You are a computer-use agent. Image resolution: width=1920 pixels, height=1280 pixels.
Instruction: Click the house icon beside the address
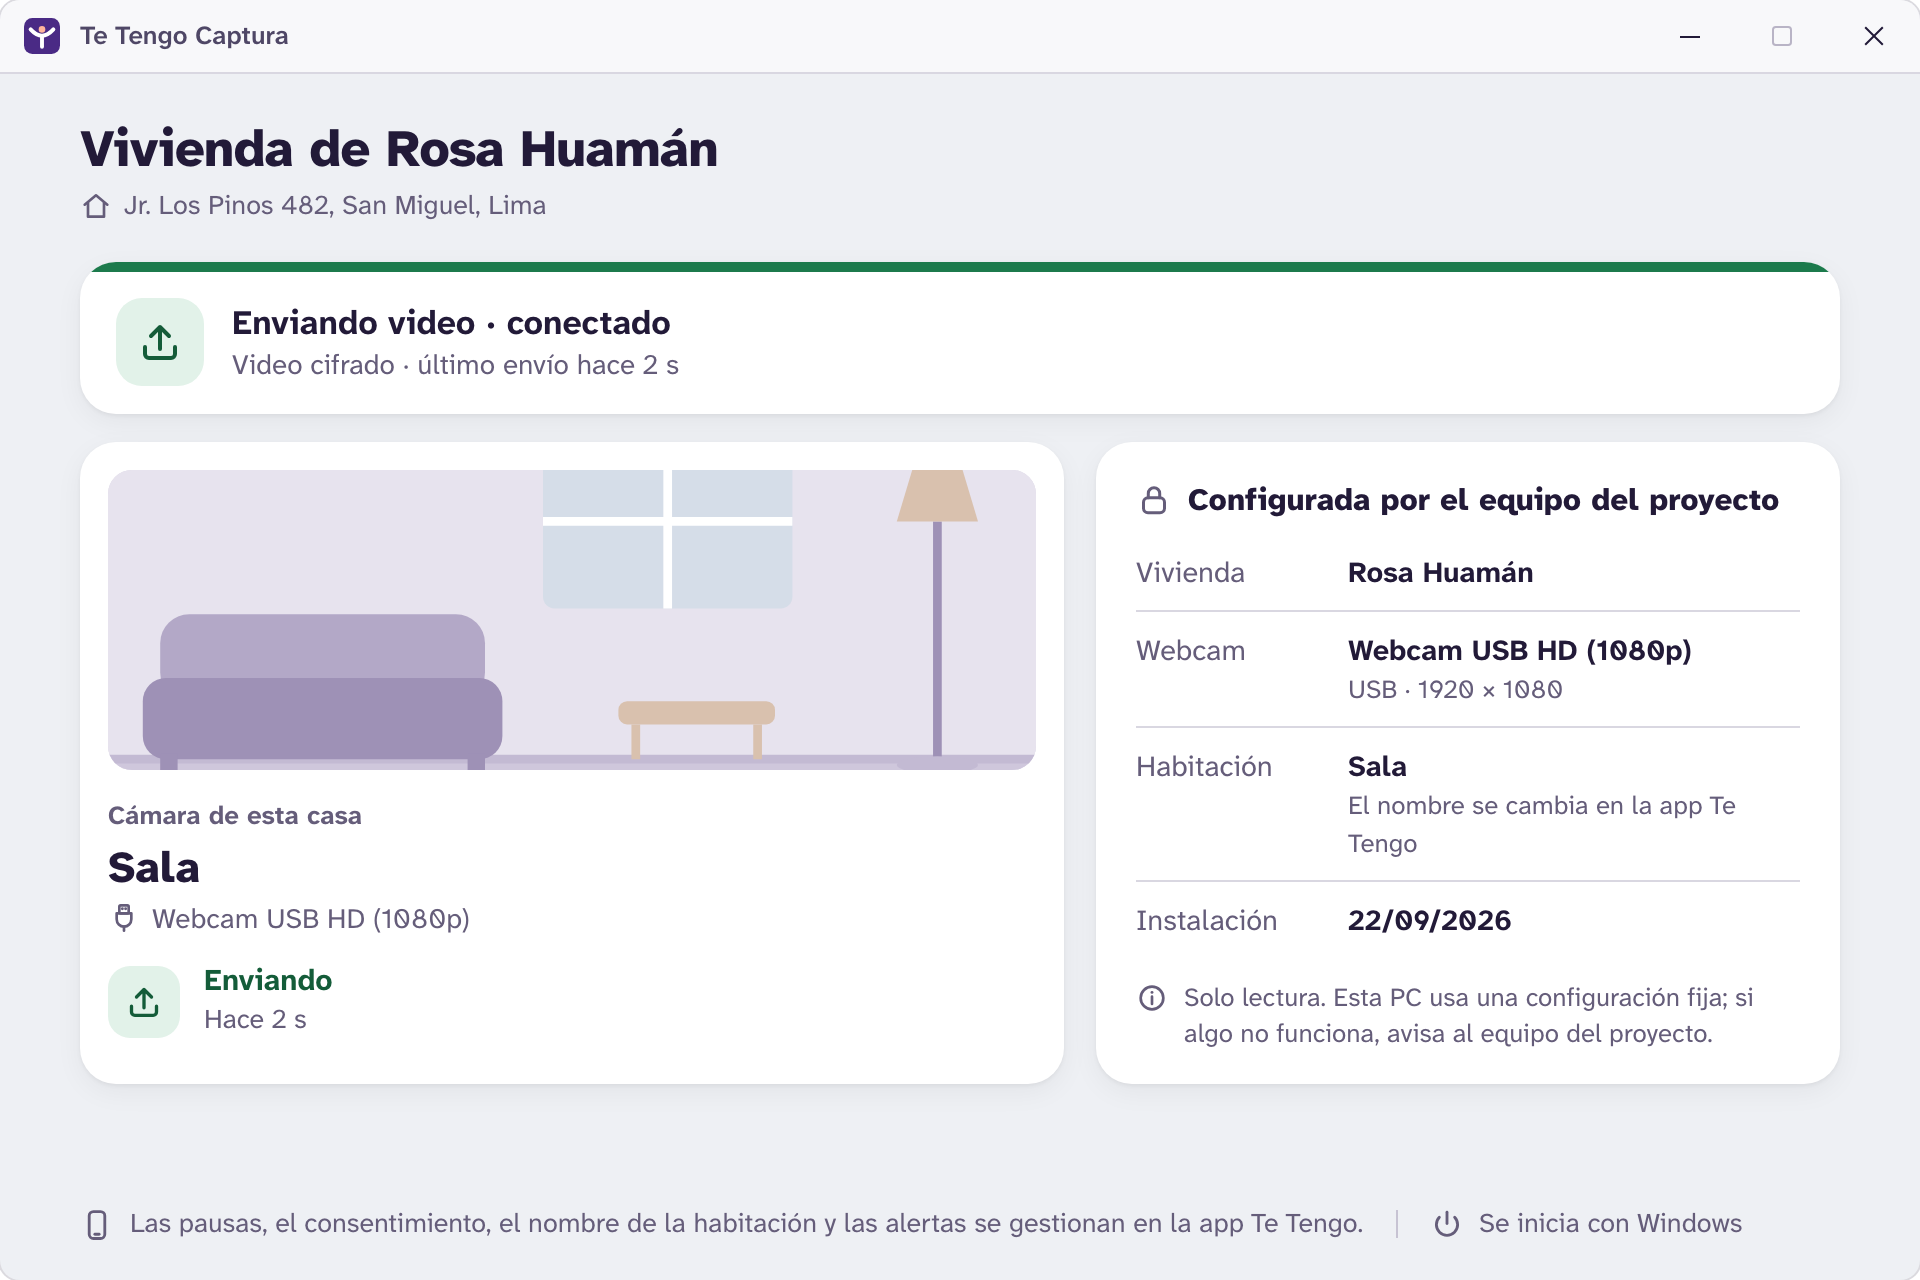[96, 206]
